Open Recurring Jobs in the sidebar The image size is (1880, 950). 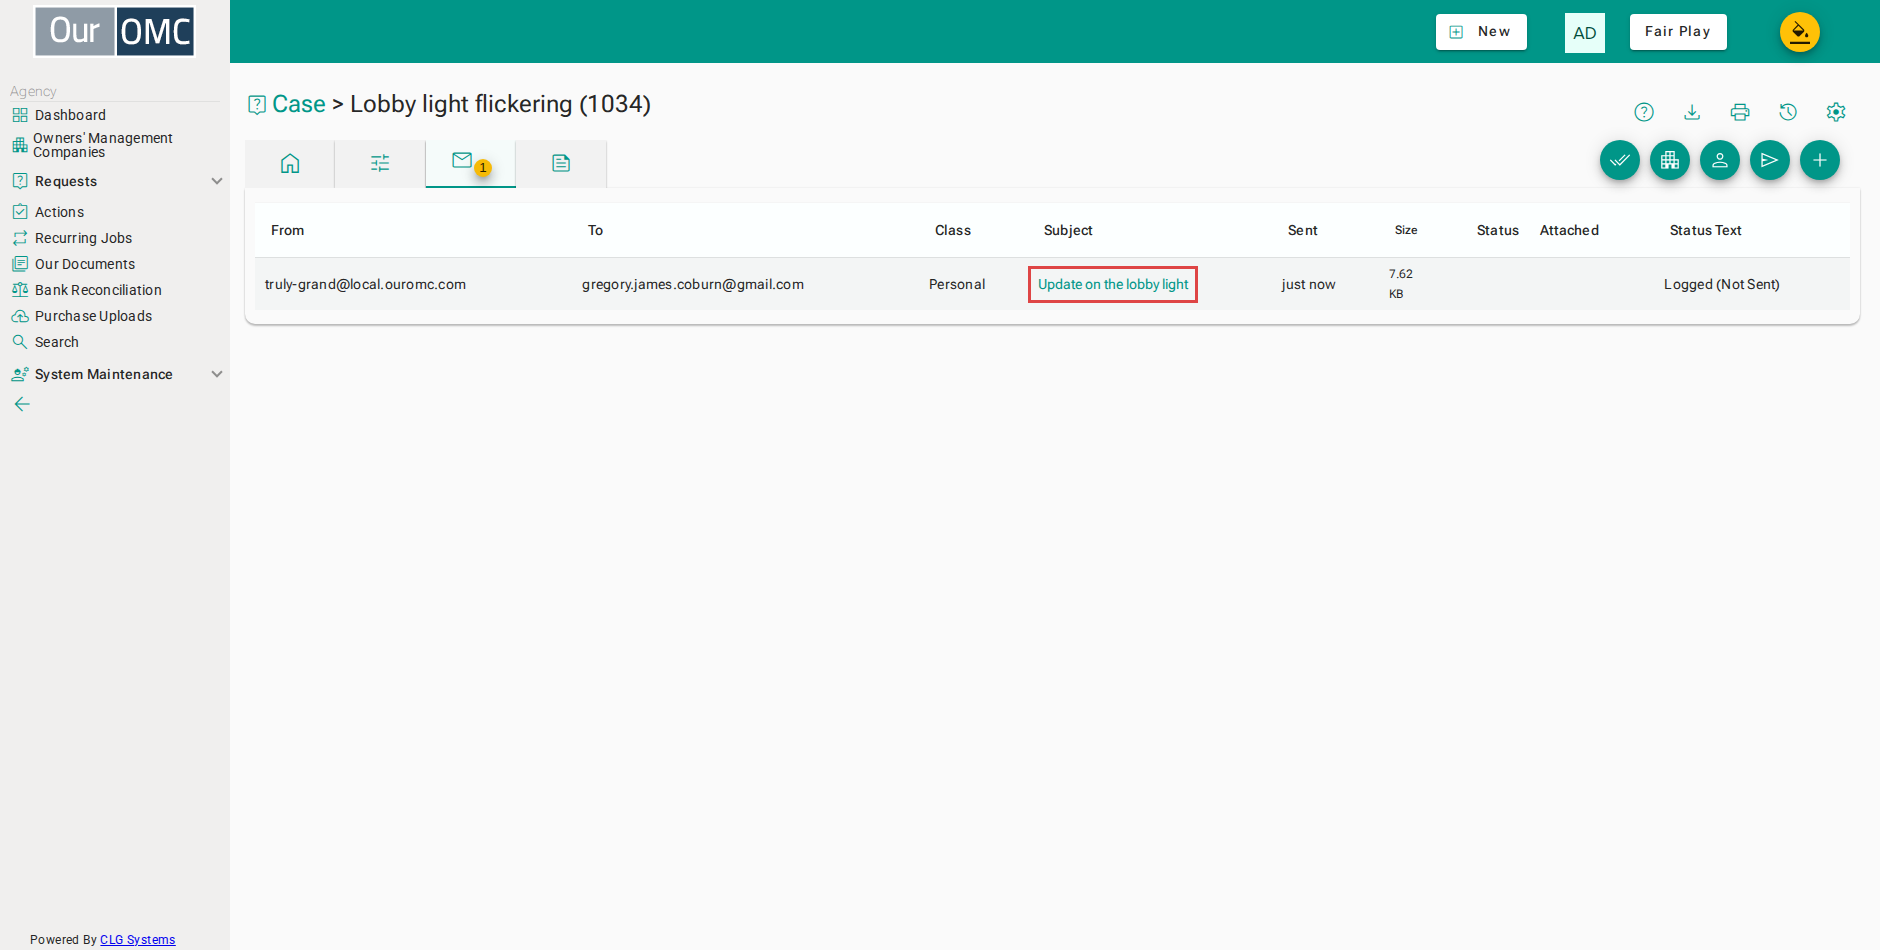(83, 238)
